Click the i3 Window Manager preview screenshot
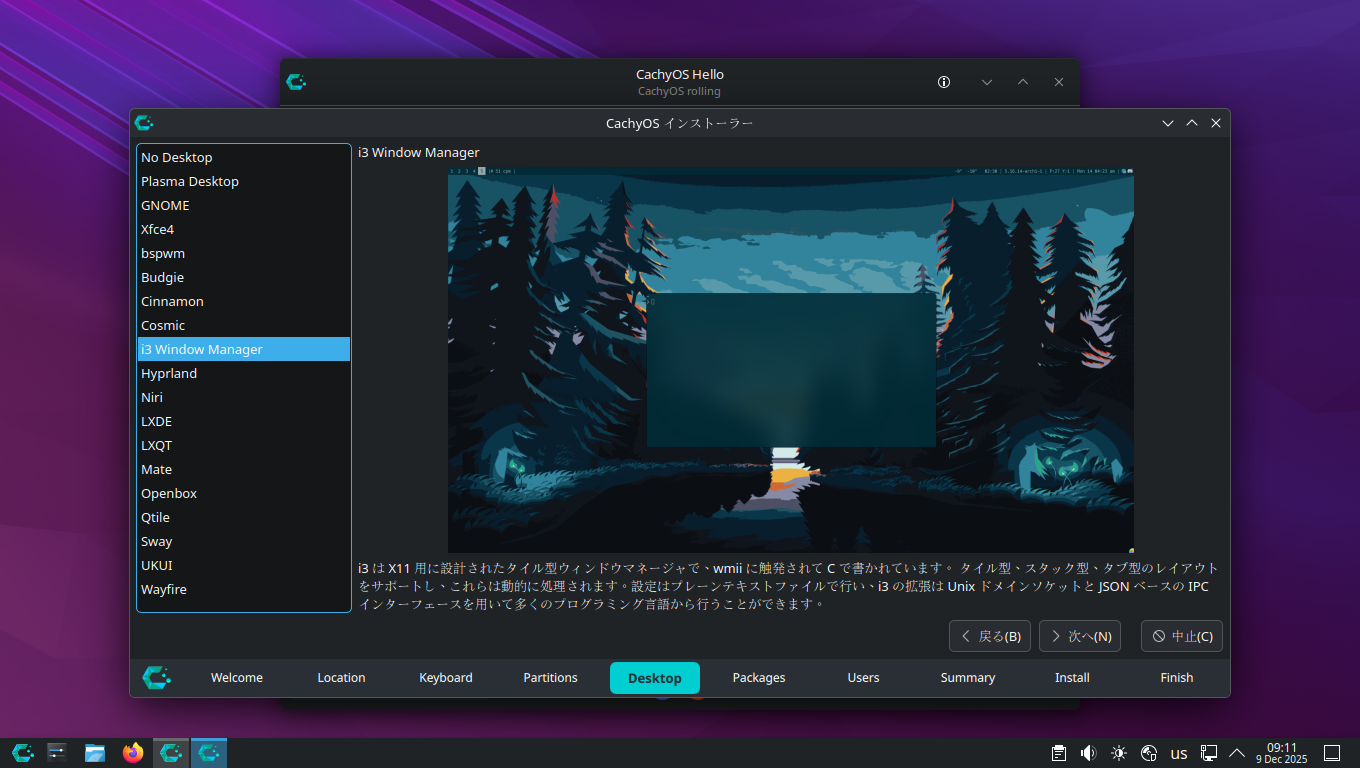The height and width of the screenshot is (768, 1360). tap(791, 360)
